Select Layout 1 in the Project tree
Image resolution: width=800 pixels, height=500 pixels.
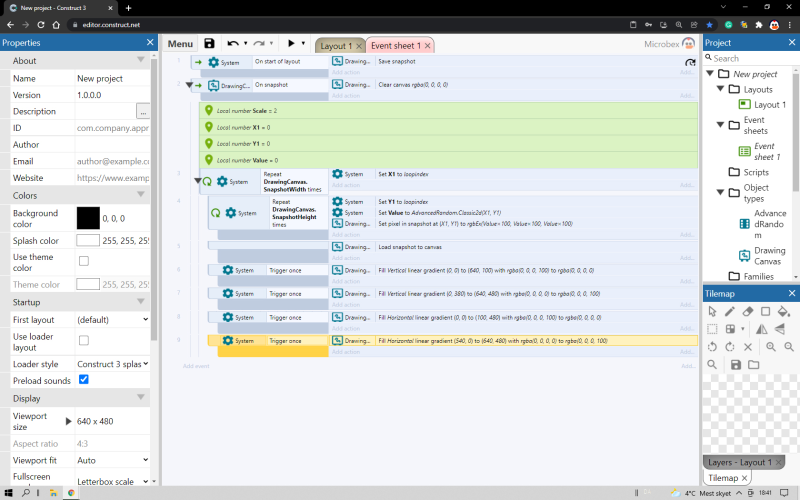(762, 105)
